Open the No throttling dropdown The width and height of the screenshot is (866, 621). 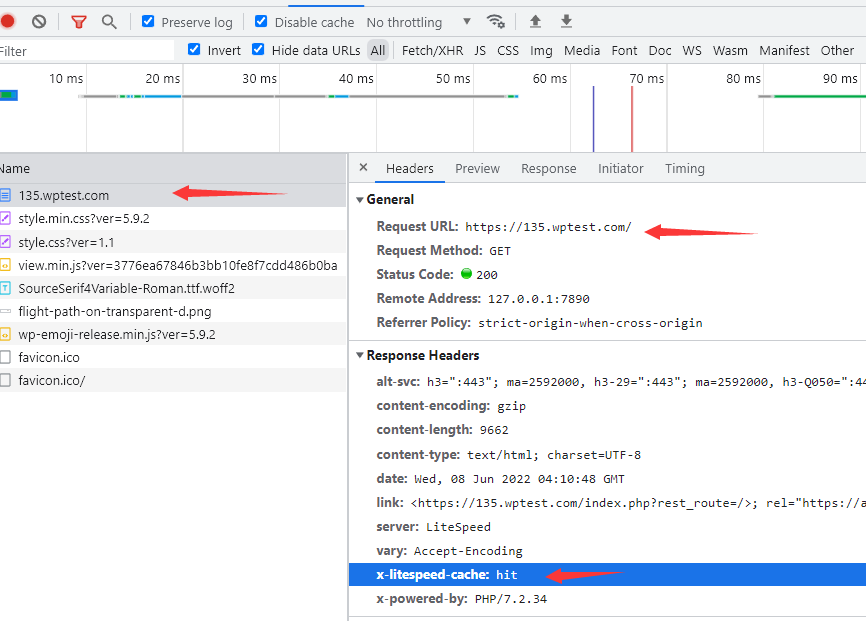tap(418, 22)
